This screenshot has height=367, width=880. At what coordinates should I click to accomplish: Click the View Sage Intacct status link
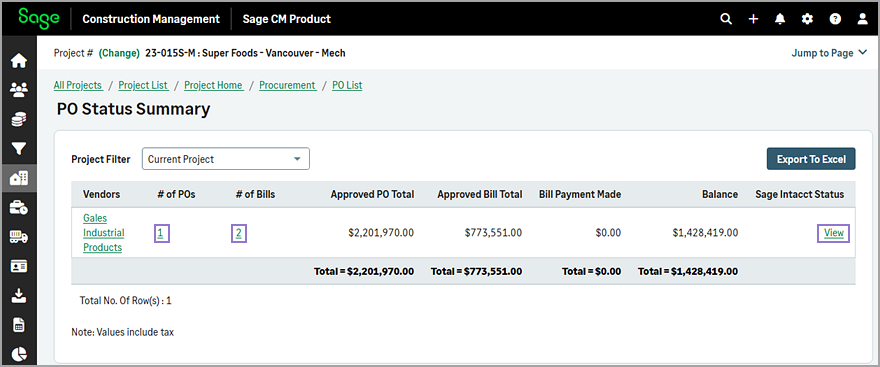click(833, 233)
